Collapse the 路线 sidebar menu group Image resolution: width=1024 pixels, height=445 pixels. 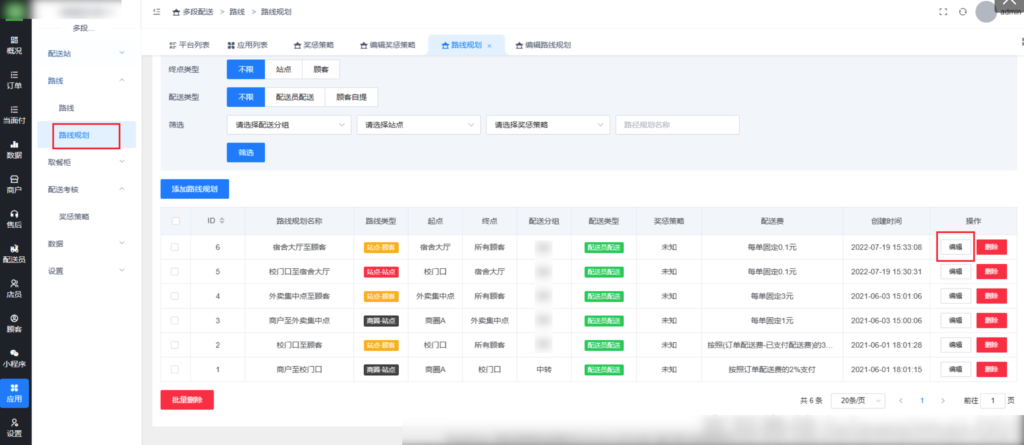pos(86,80)
